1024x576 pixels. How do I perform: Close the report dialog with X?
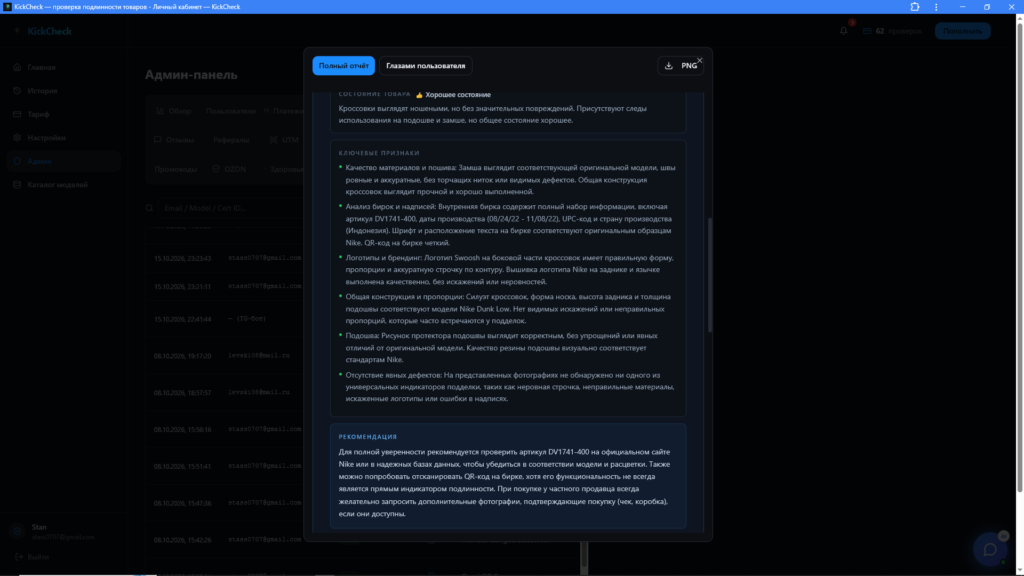pyautogui.click(x=699, y=61)
